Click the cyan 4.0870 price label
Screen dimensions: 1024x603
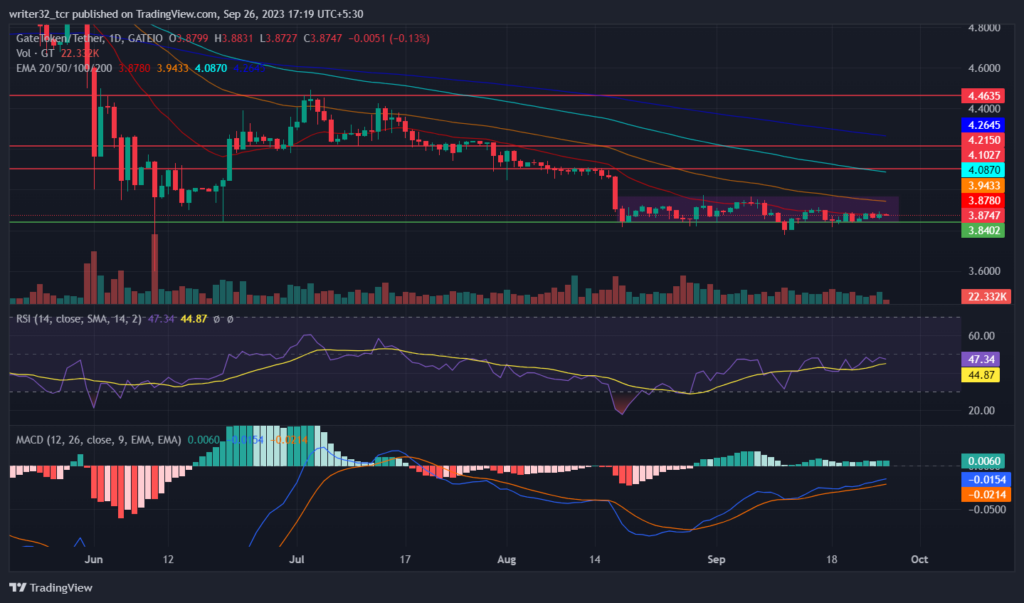tap(984, 170)
